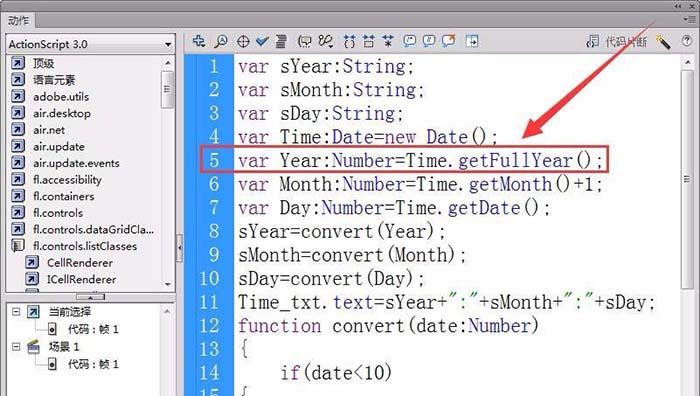The width and height of the screenshot is (700, 396).
Task: Click the script navigator scroll up arrow
Action: (x=167, y=312)
